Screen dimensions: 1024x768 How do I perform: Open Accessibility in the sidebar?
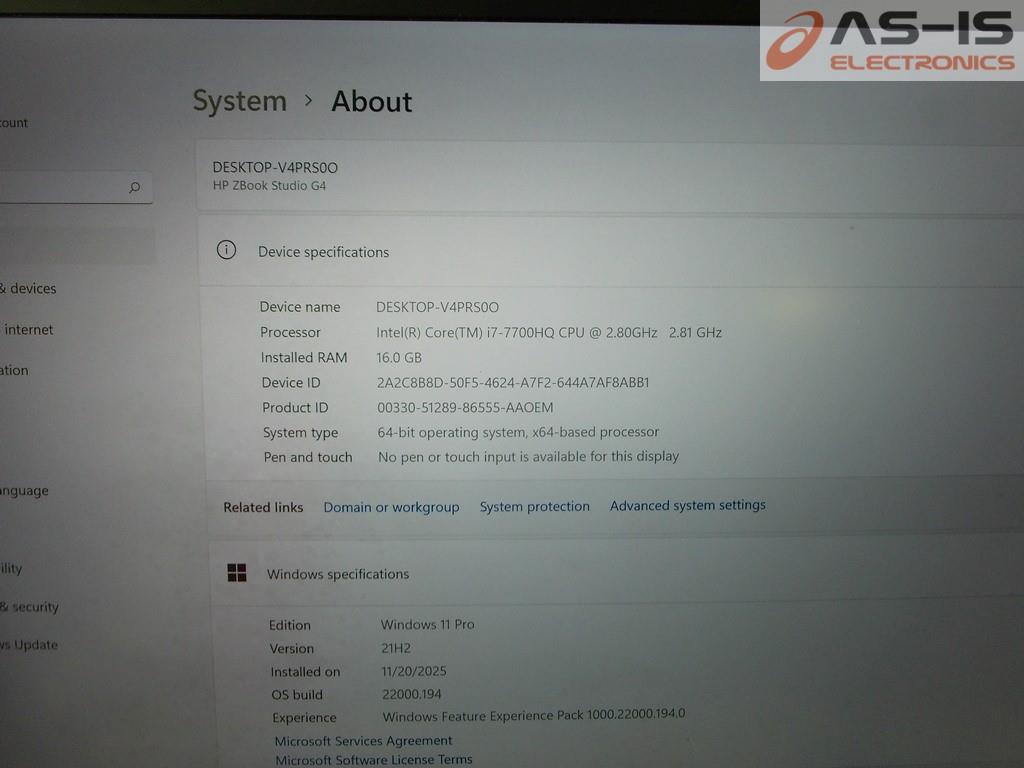tap(12, 568)
